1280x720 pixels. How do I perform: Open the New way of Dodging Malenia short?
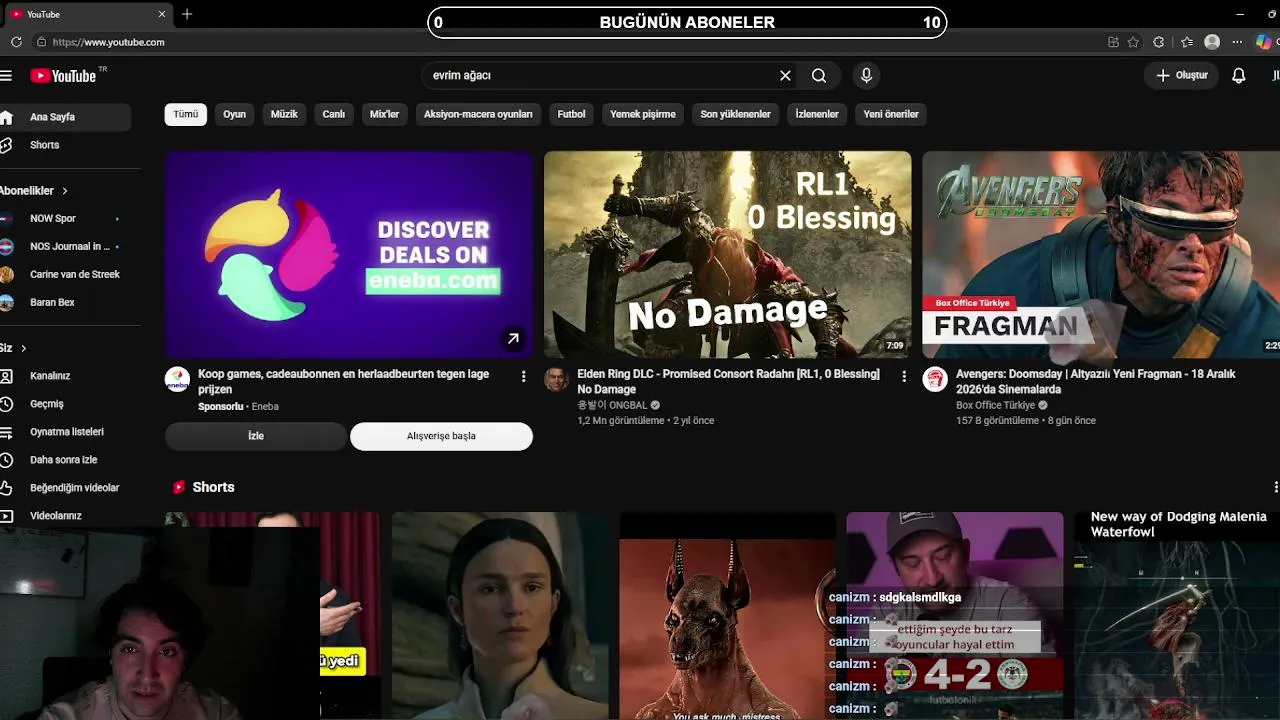pos(1177,616)
